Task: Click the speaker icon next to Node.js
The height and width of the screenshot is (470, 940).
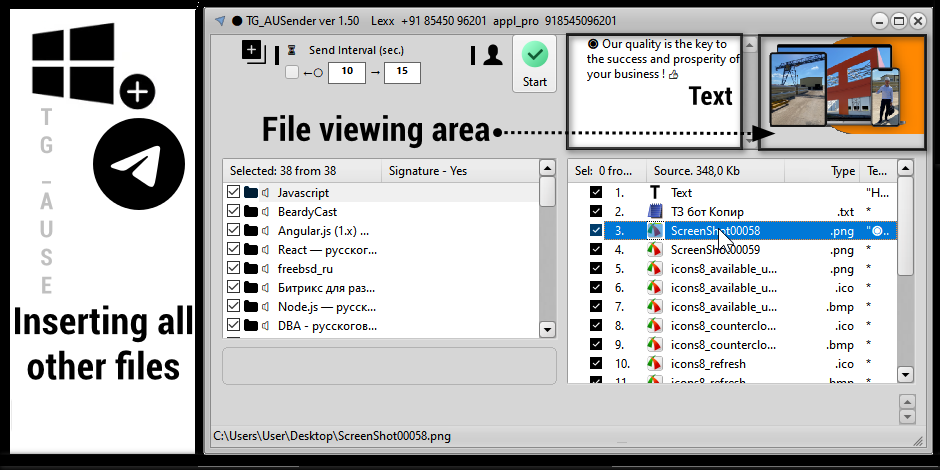Action: pyautogui.click(x=266, y=306)
